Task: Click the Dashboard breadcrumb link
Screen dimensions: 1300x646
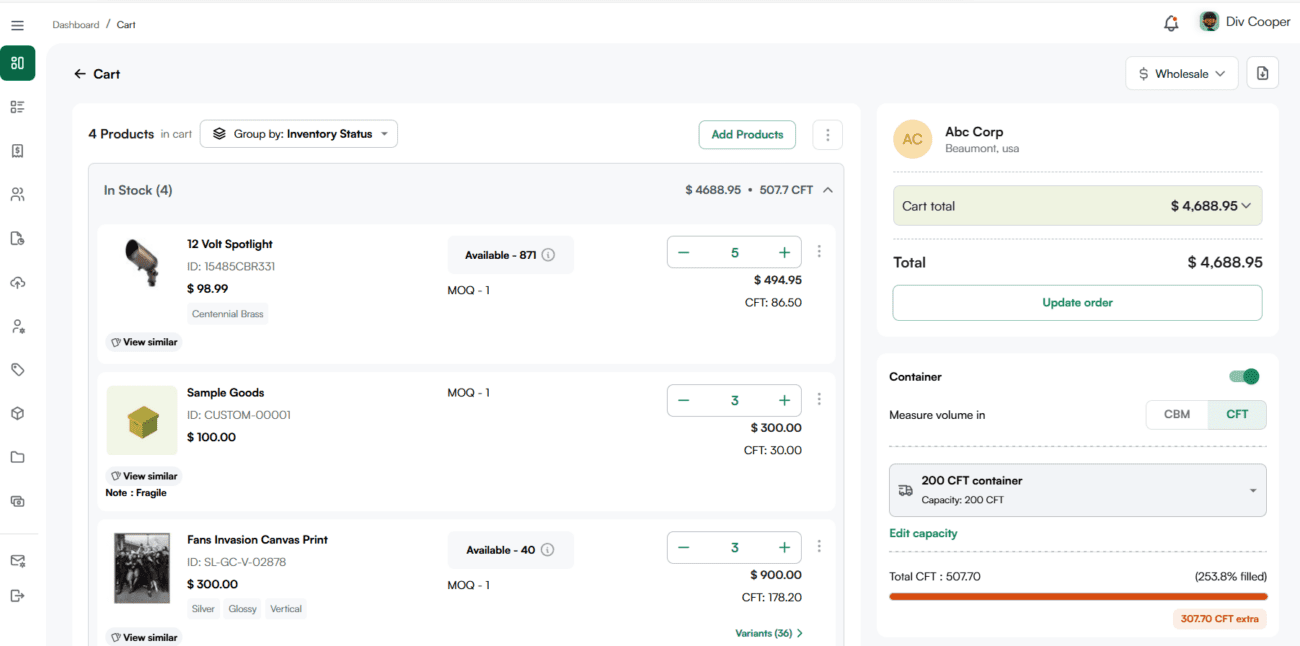Action: tap(76, 25)
